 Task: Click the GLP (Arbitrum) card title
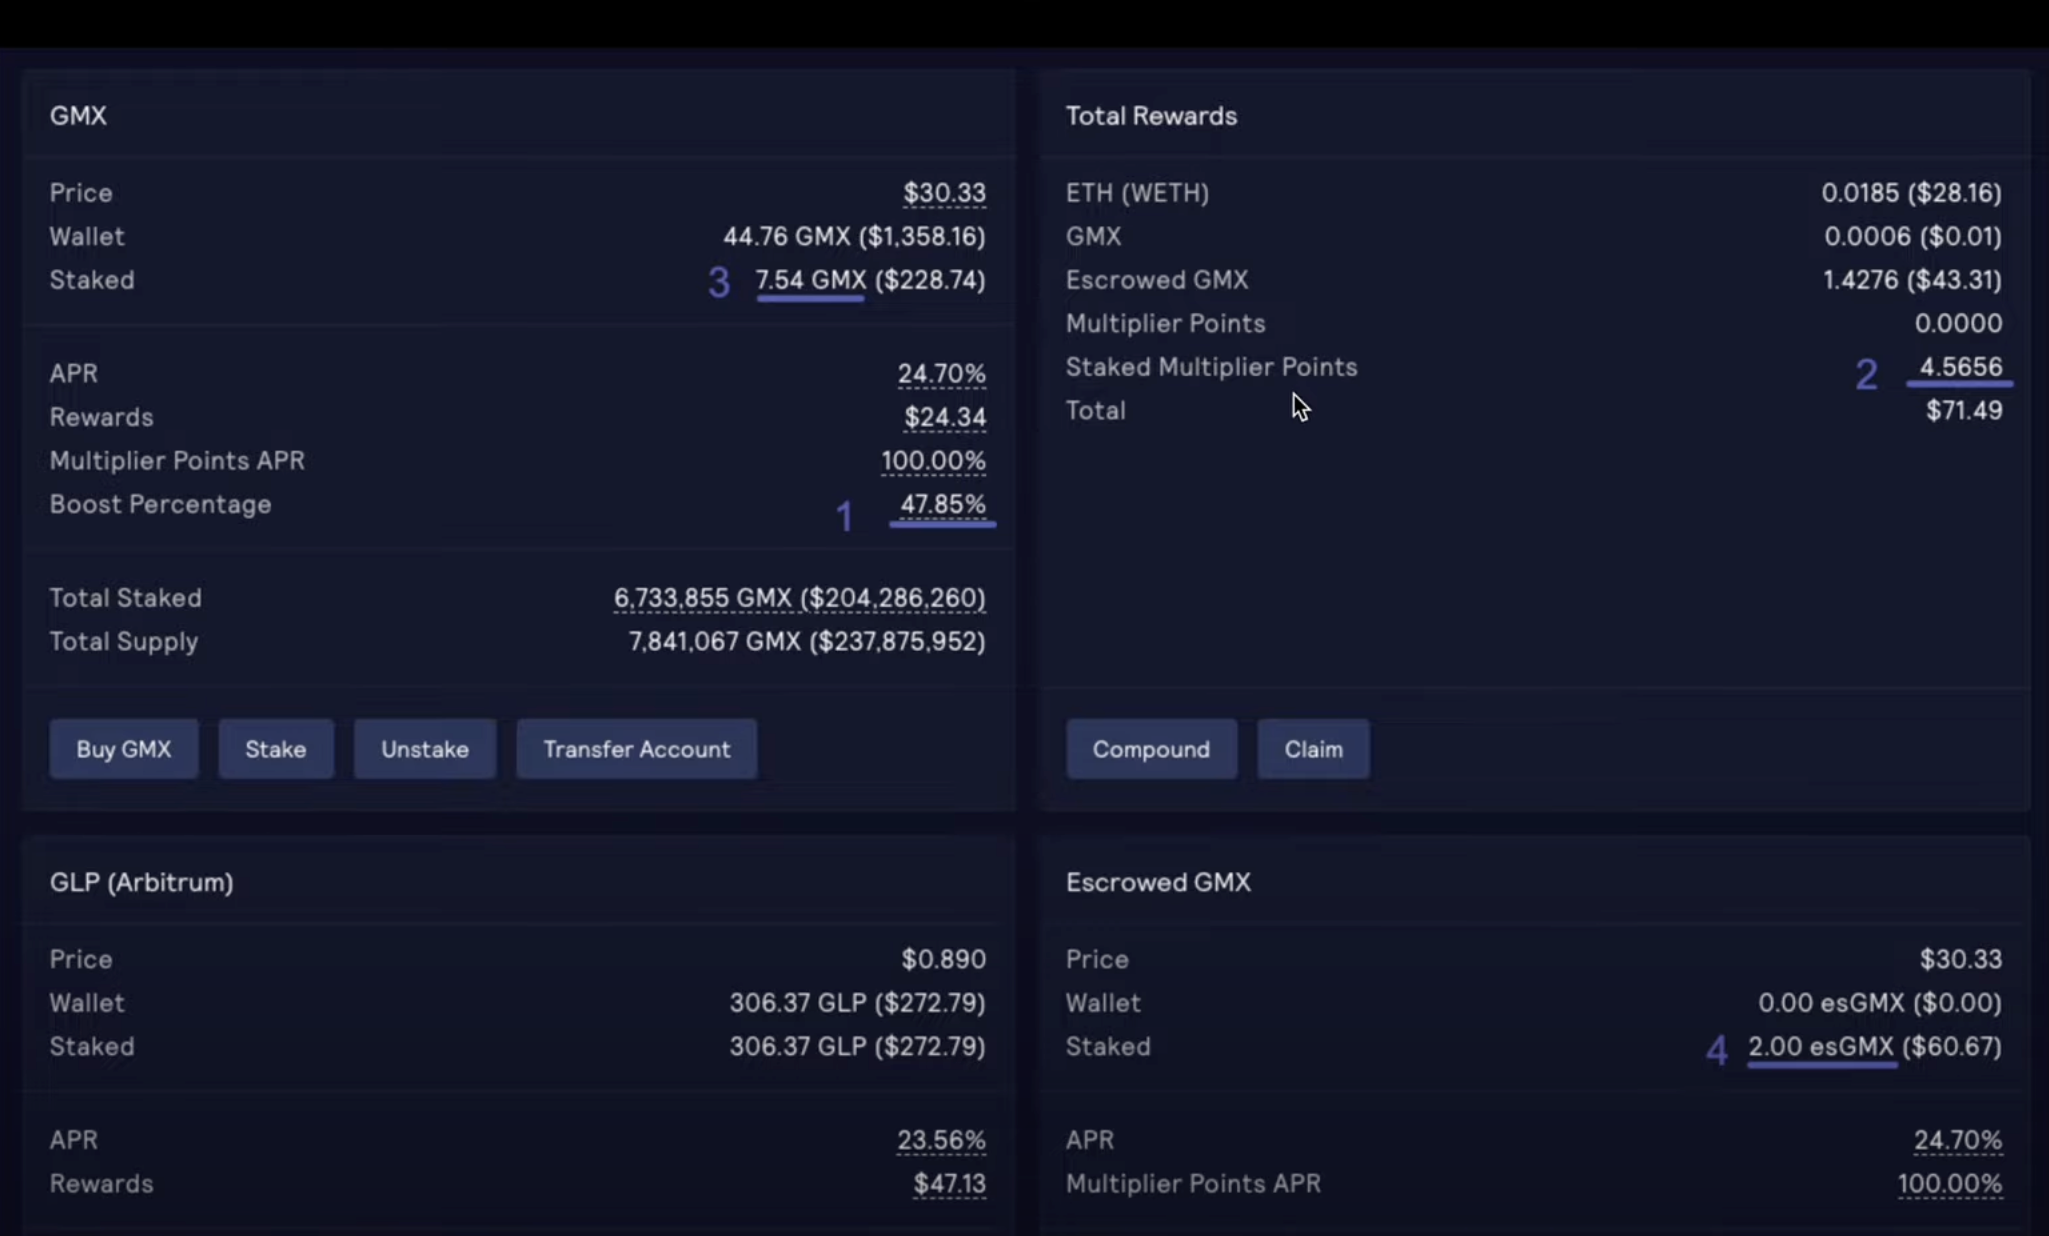141,883
